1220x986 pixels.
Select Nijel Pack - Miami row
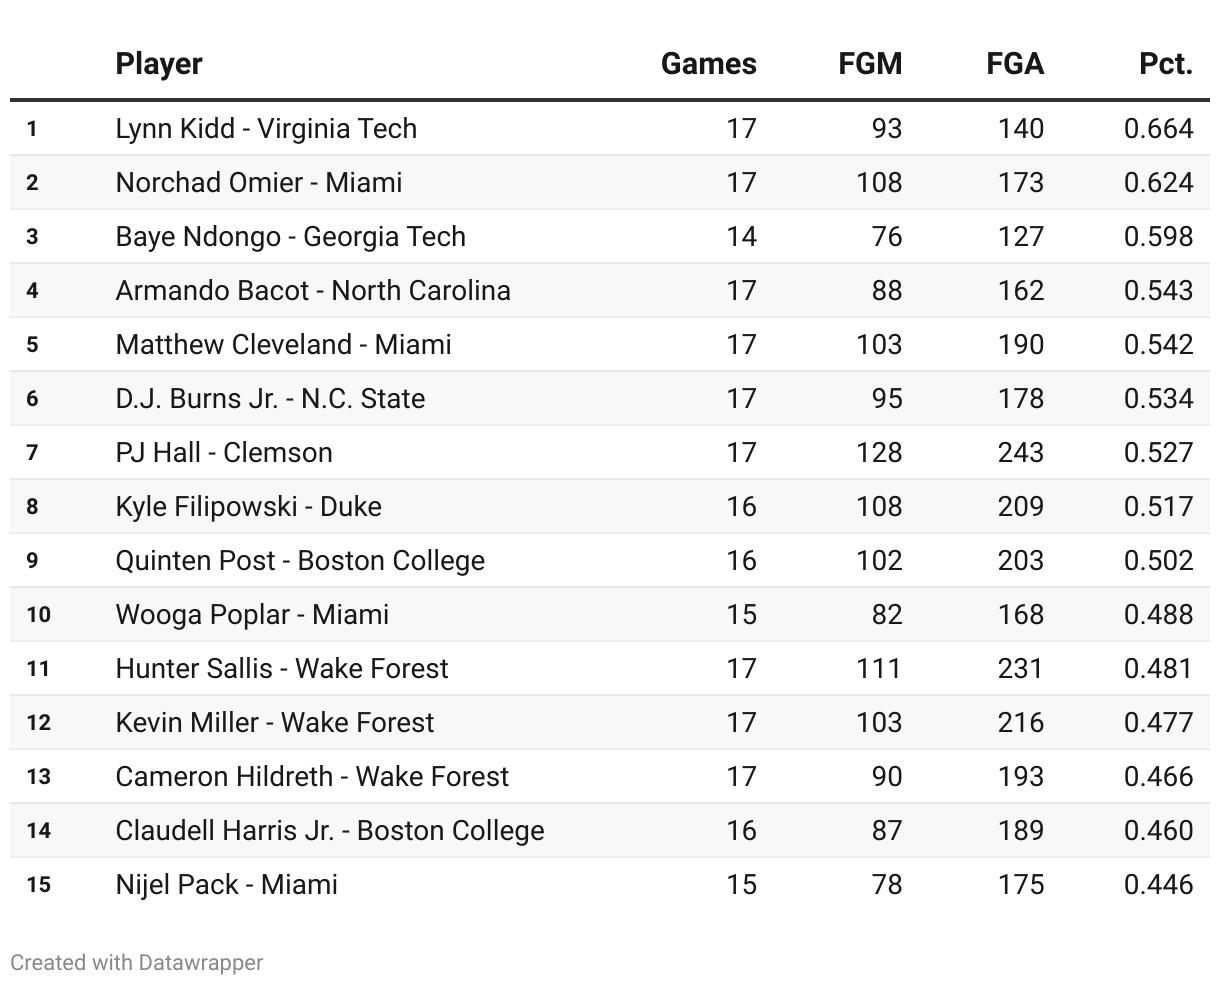click(227, 884)
